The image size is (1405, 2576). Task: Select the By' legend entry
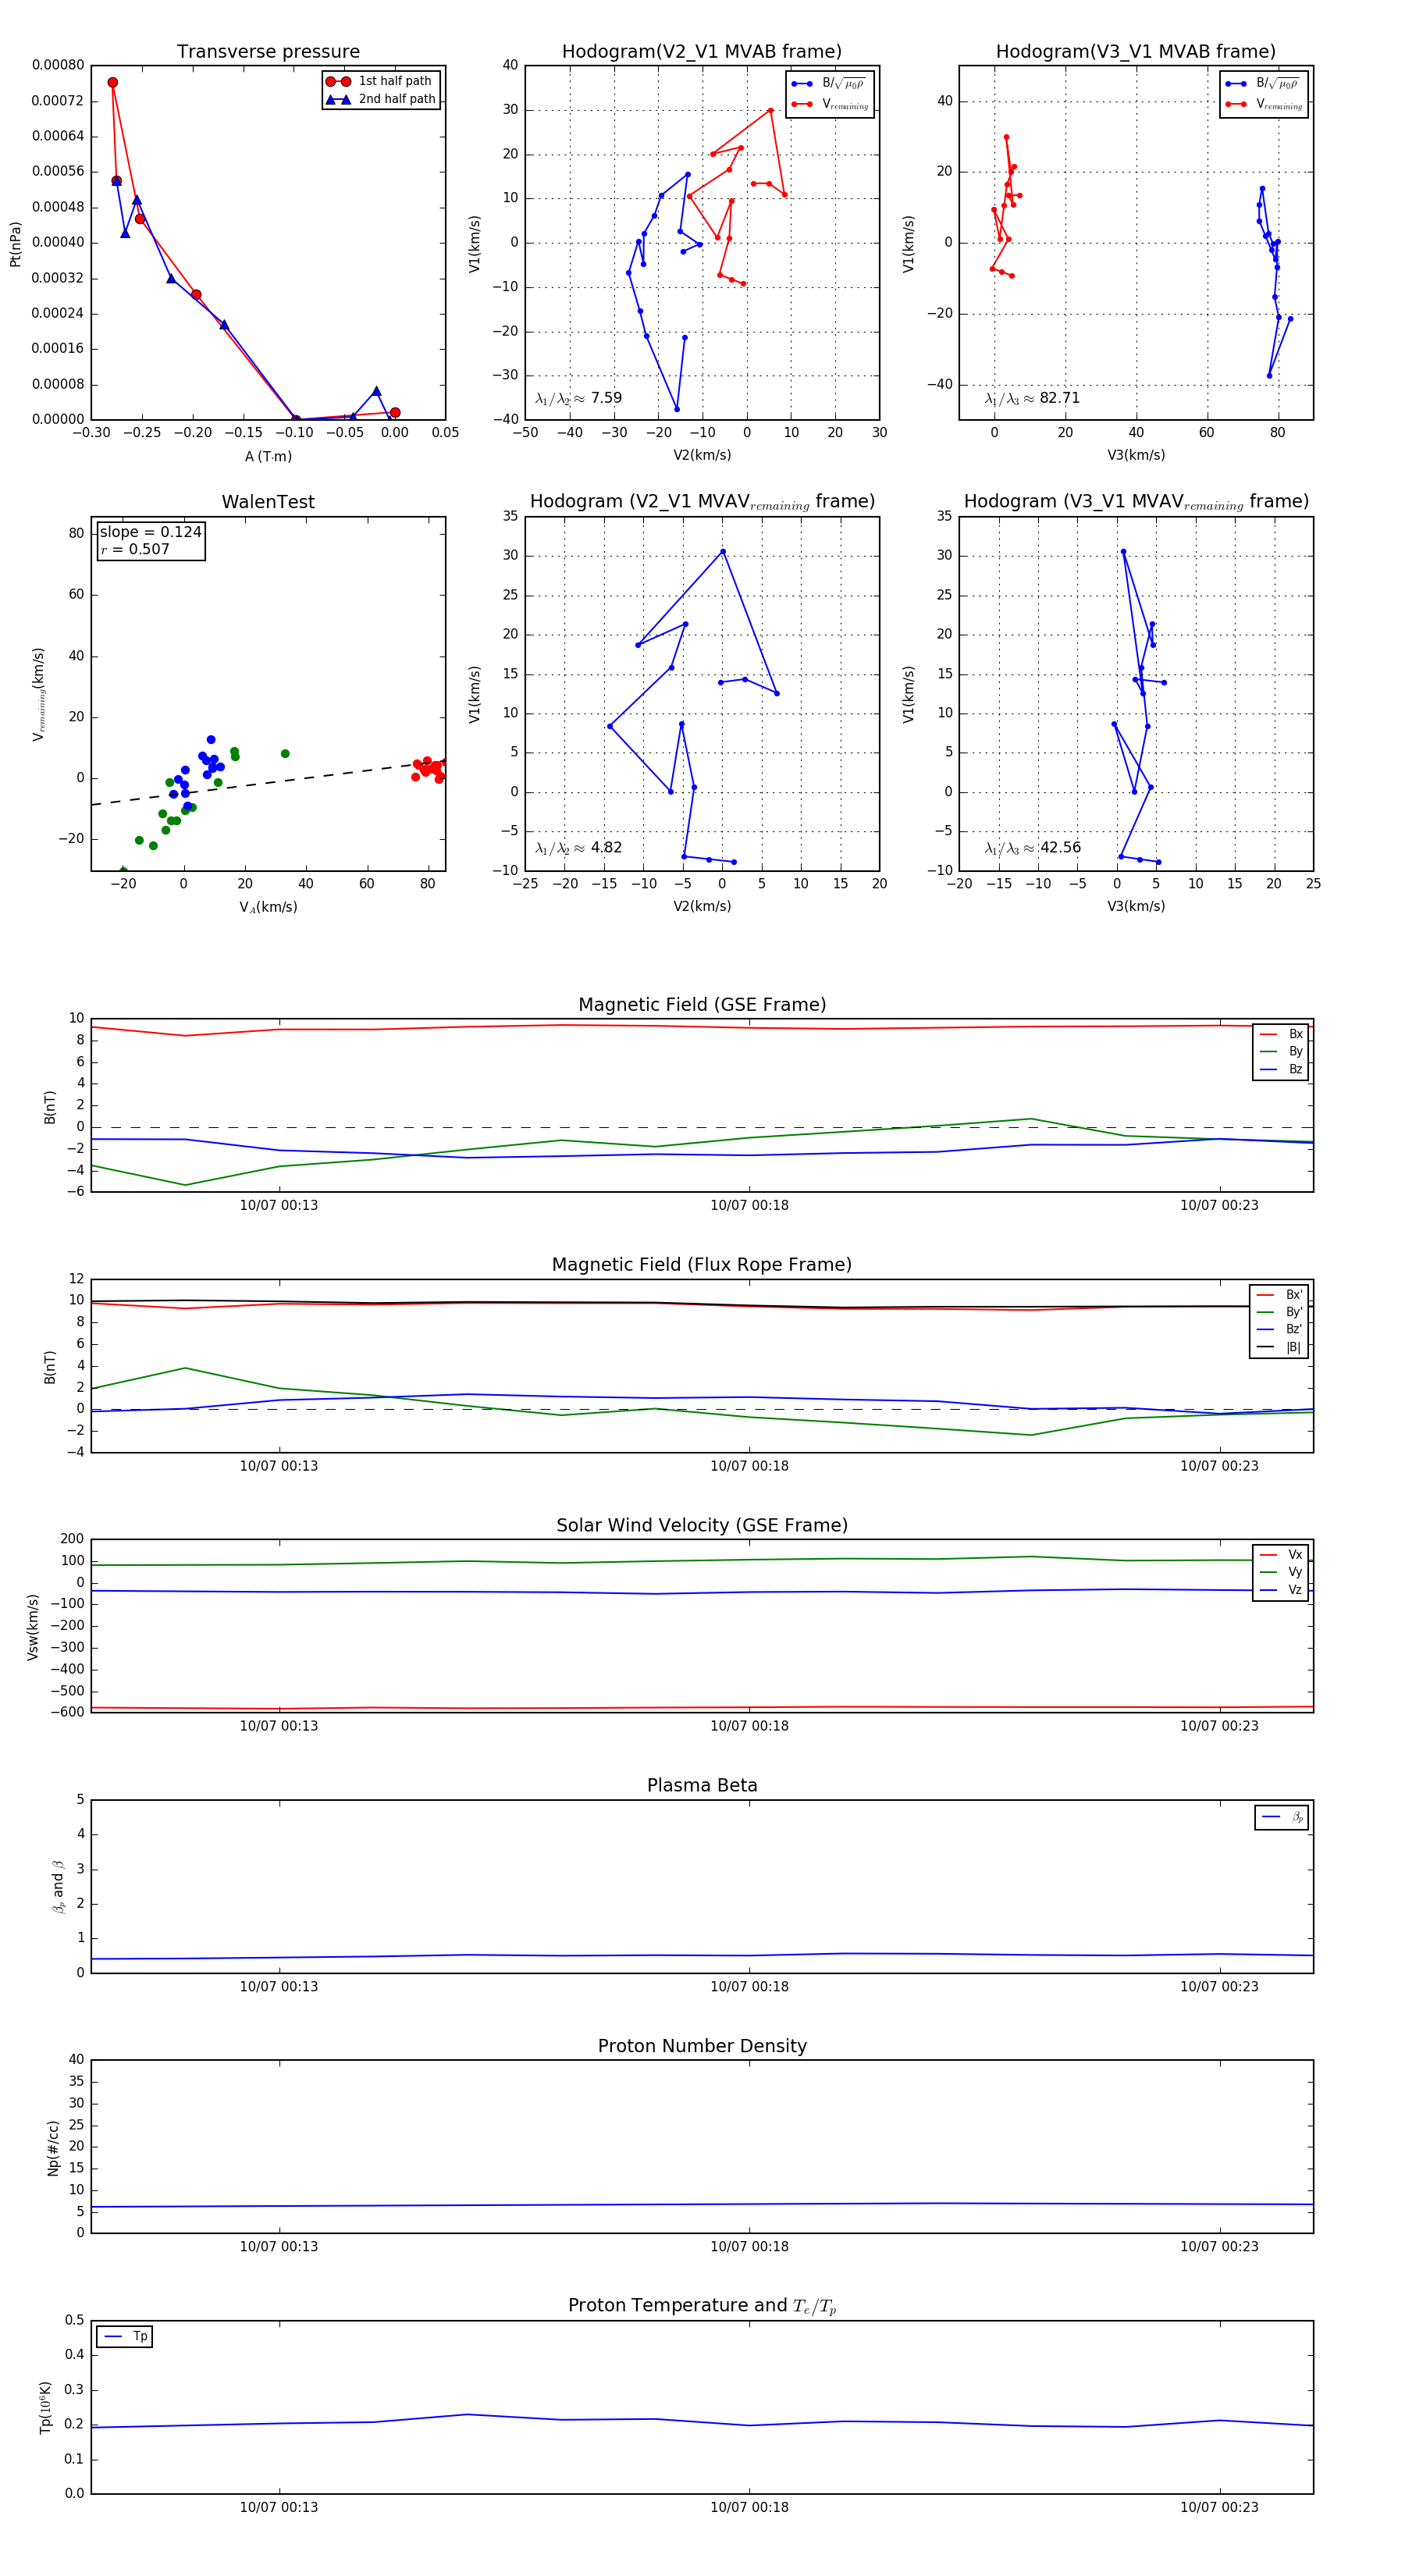point(1279,1312)
